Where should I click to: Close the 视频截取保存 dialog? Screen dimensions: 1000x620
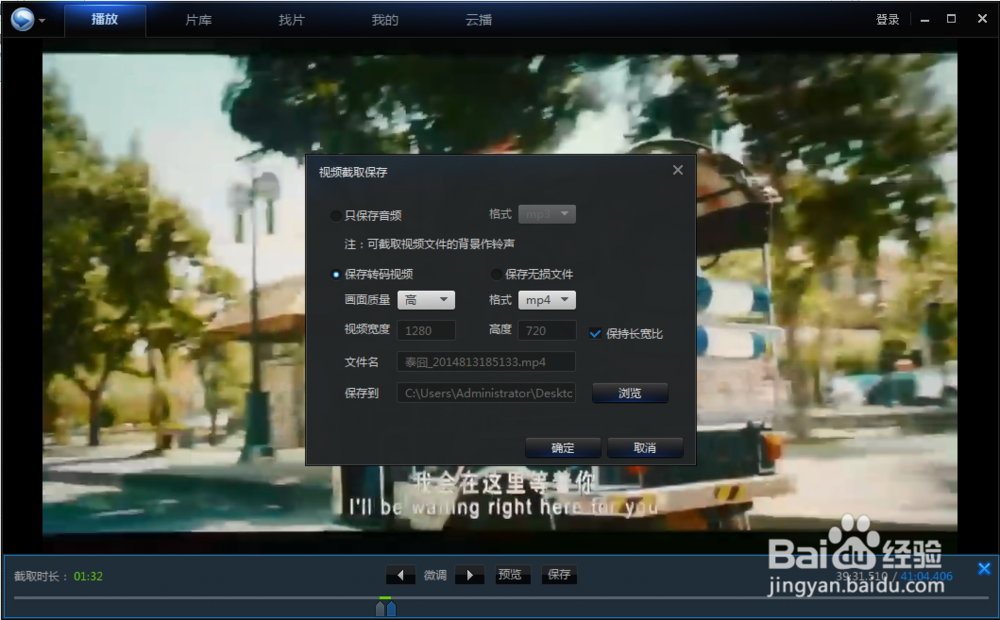(678, 170)
